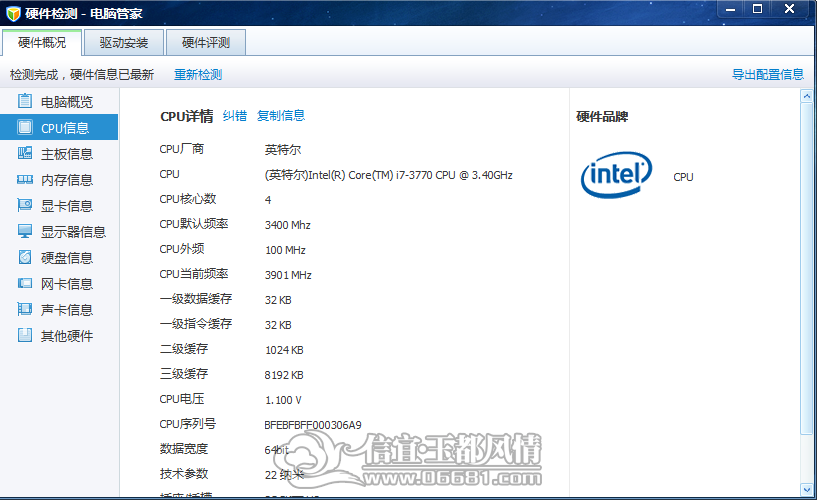817x500 pixels.
Task: Open the 驱动安装 tab
Action: coord(123,43)
